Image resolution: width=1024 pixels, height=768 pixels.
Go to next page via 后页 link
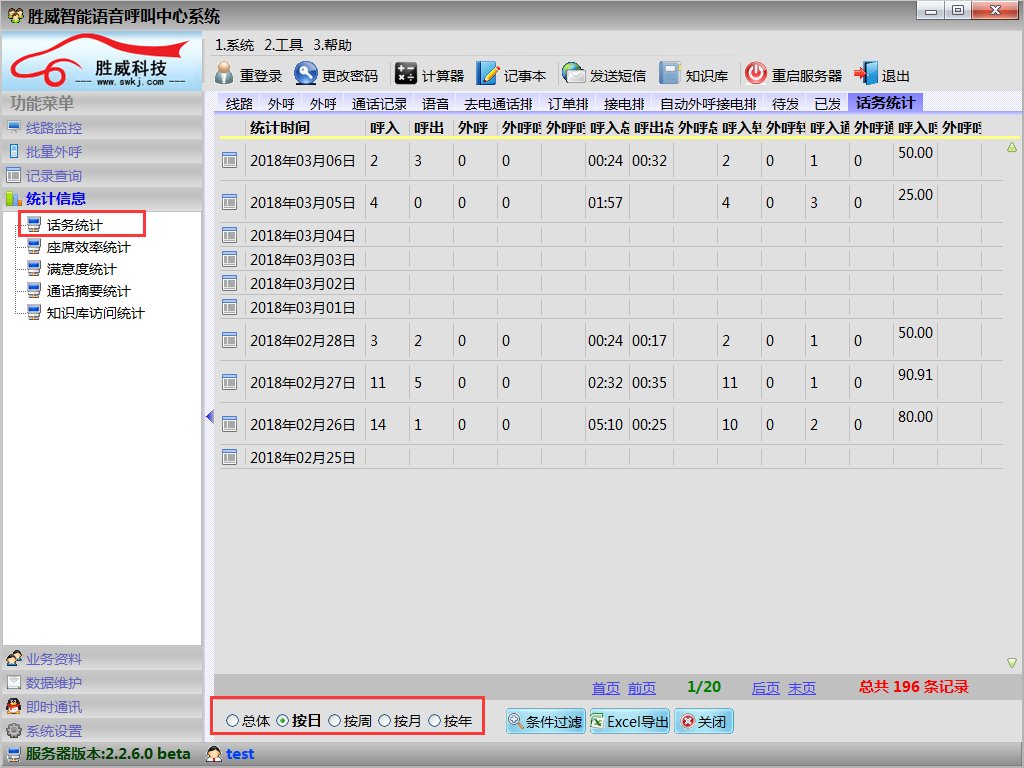tap(765, 688)
